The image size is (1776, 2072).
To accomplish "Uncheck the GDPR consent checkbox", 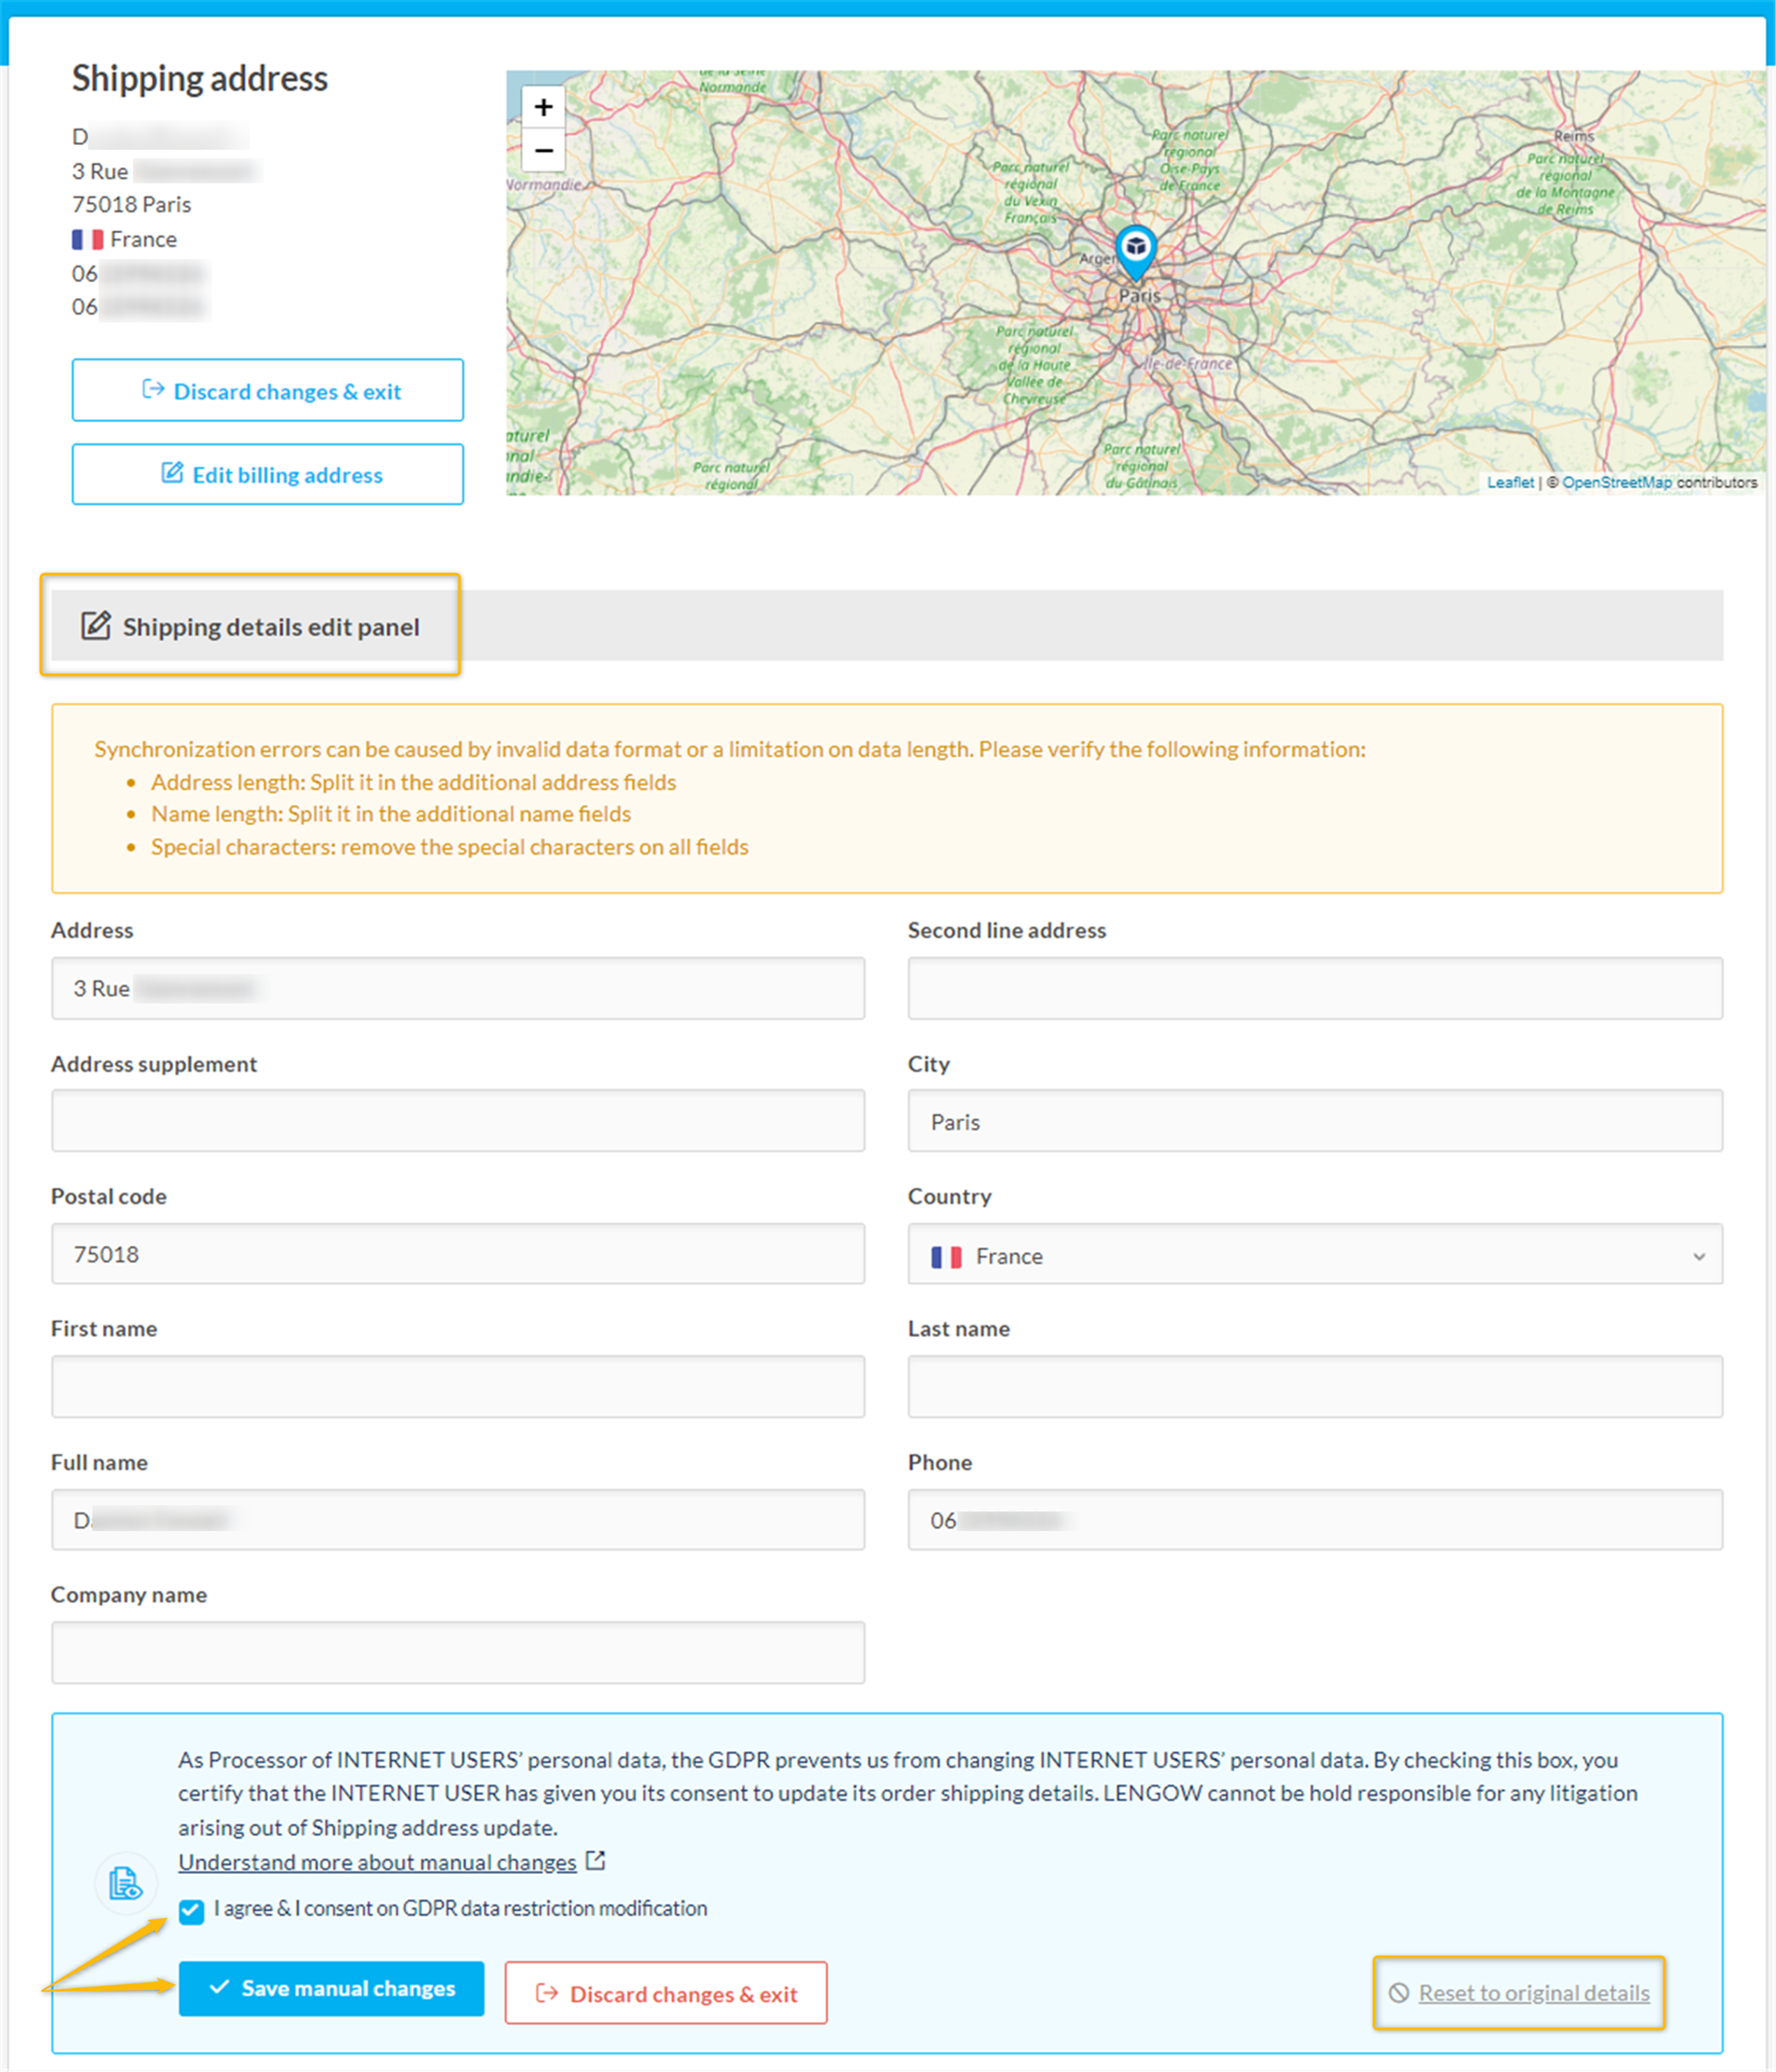I will [x=191, y=1911].
